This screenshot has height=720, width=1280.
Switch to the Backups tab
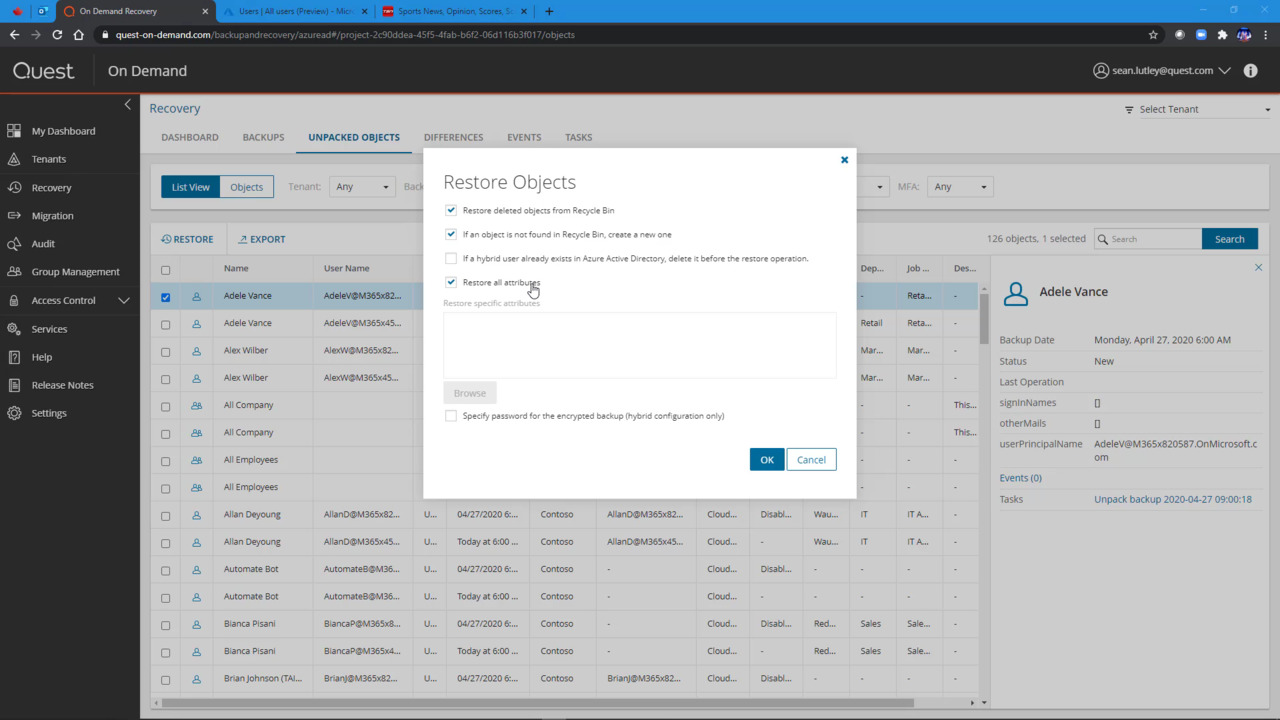click(x=263, y=137)
